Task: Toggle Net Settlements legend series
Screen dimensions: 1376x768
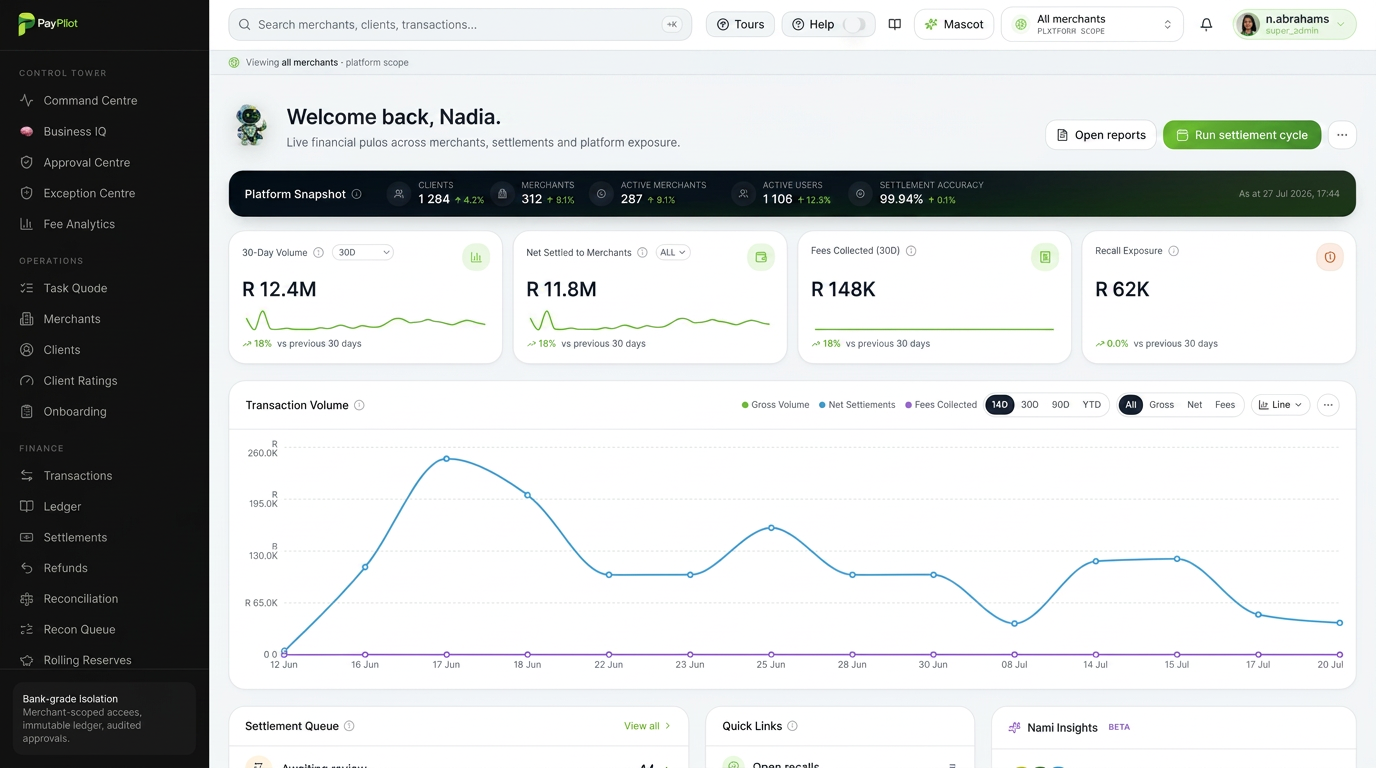Action: click(857, 405)
